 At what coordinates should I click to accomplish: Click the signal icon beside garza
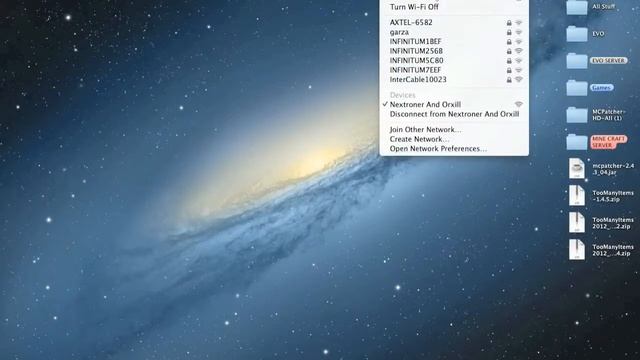coord(518,32)
